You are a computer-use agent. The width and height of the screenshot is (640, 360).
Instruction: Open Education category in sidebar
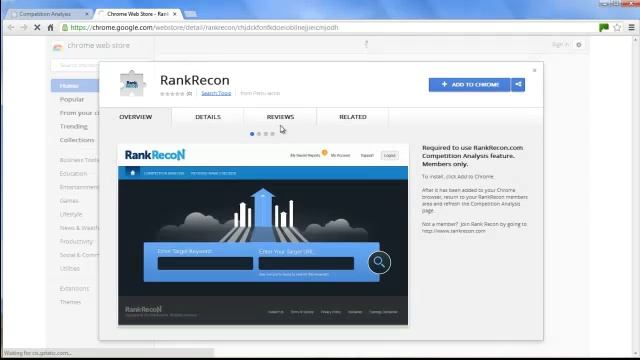[73, 173]
